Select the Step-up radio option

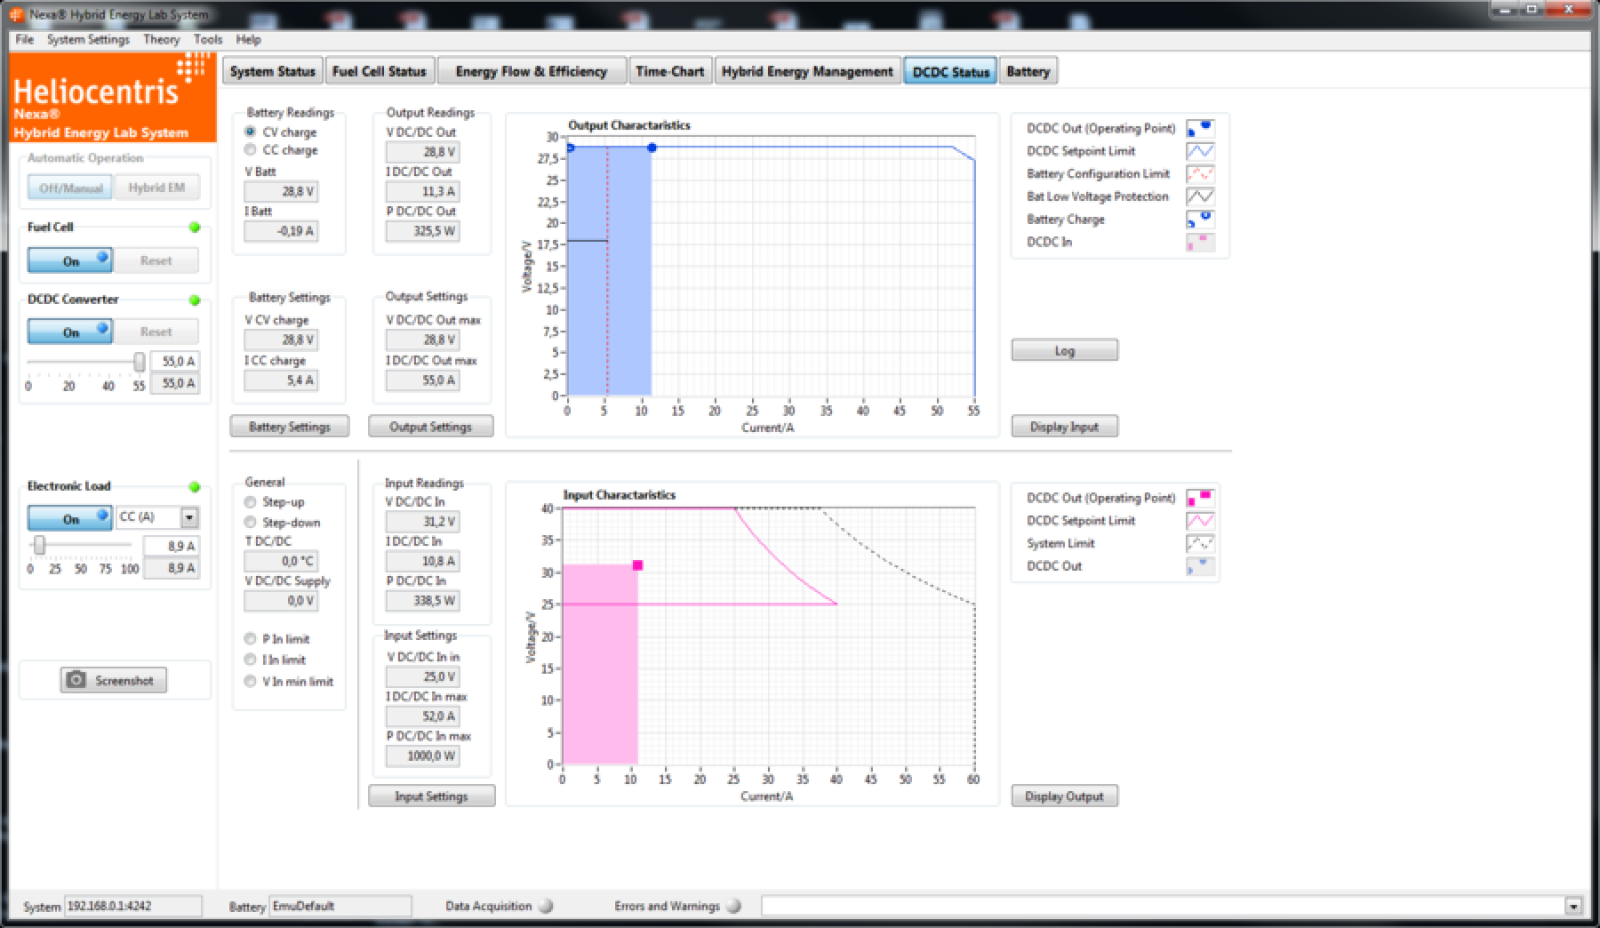click(250, 502)
